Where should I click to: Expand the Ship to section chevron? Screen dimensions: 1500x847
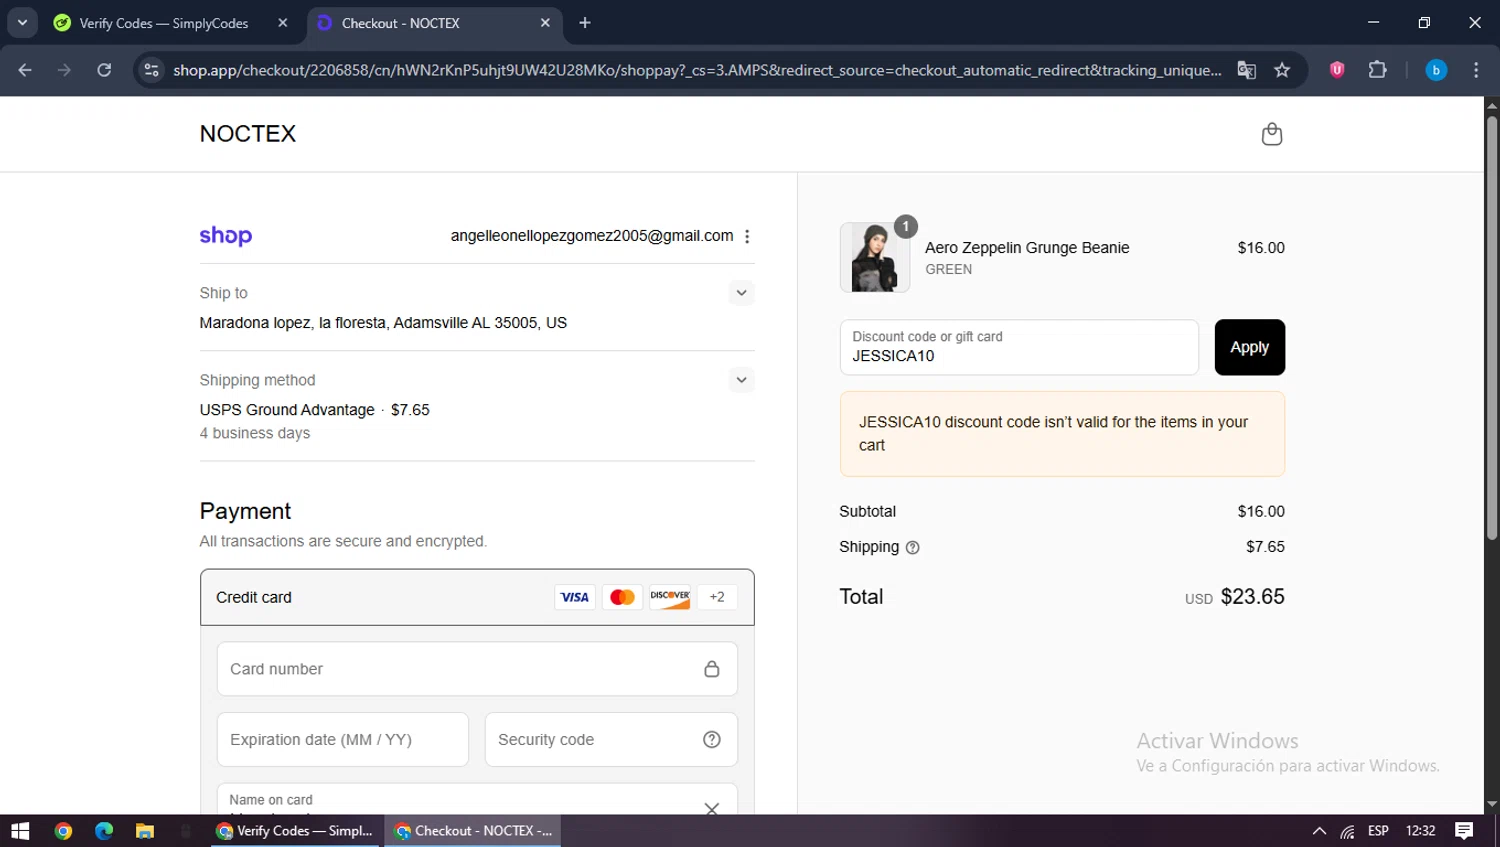[741, 293]
